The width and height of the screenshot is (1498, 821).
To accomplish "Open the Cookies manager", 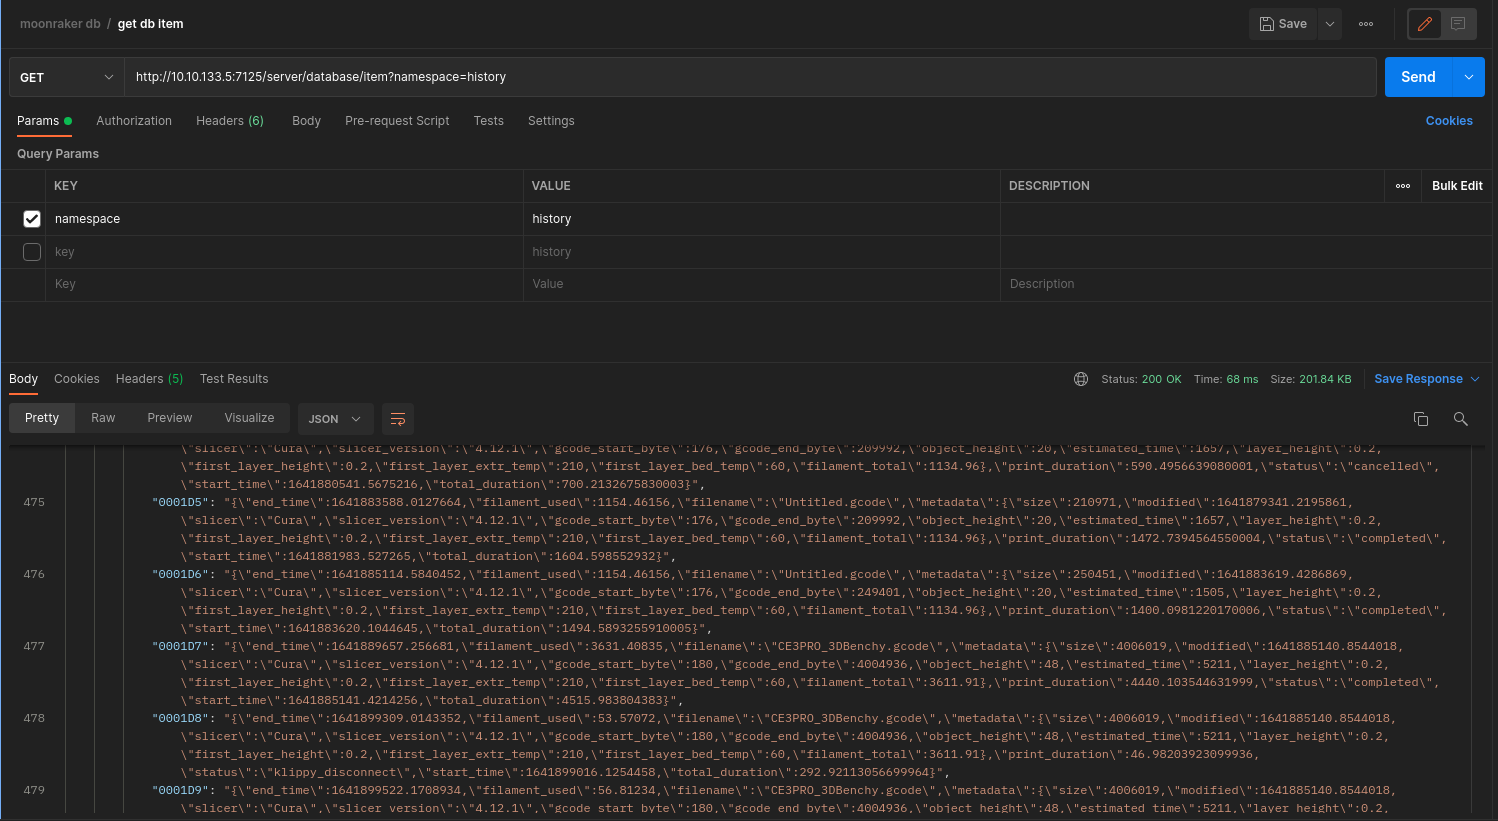I will click(1449, 120).
